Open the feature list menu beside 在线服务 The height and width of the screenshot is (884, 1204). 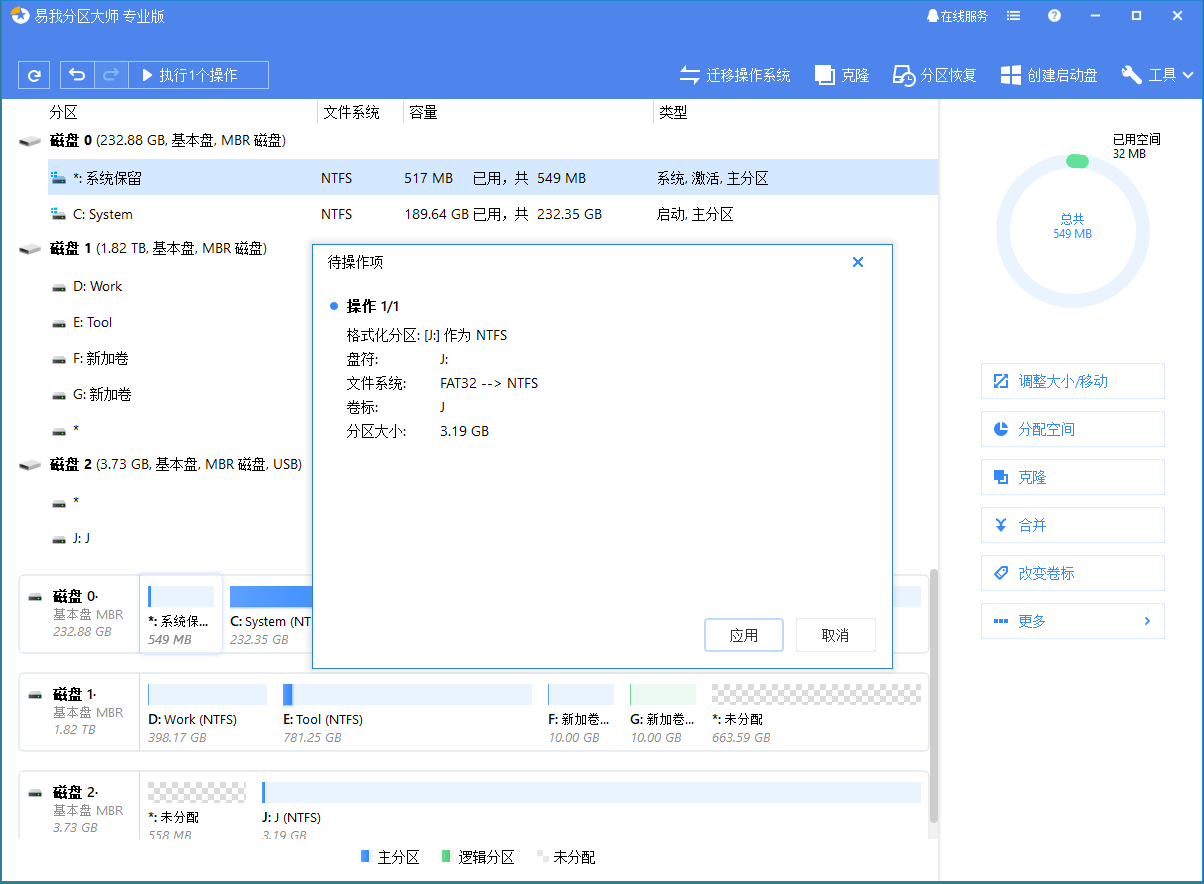[x=1013, y=15]
